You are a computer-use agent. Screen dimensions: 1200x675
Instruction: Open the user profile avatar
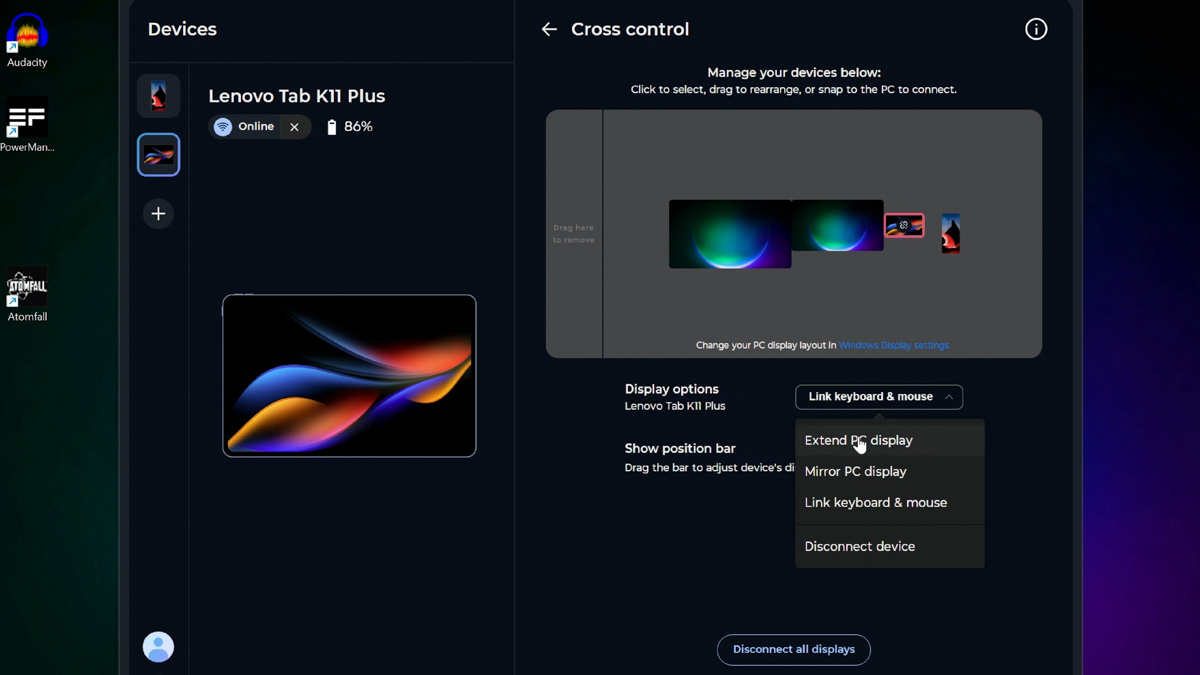(158, 647)
